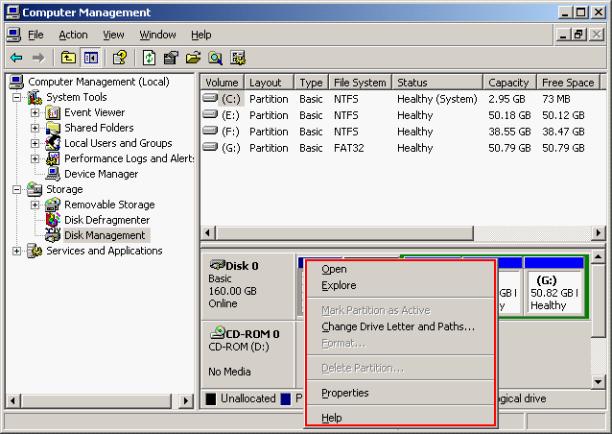612x434 pixels.
Task: Click the Shared Folders folder icon
Action: point(53,128)
